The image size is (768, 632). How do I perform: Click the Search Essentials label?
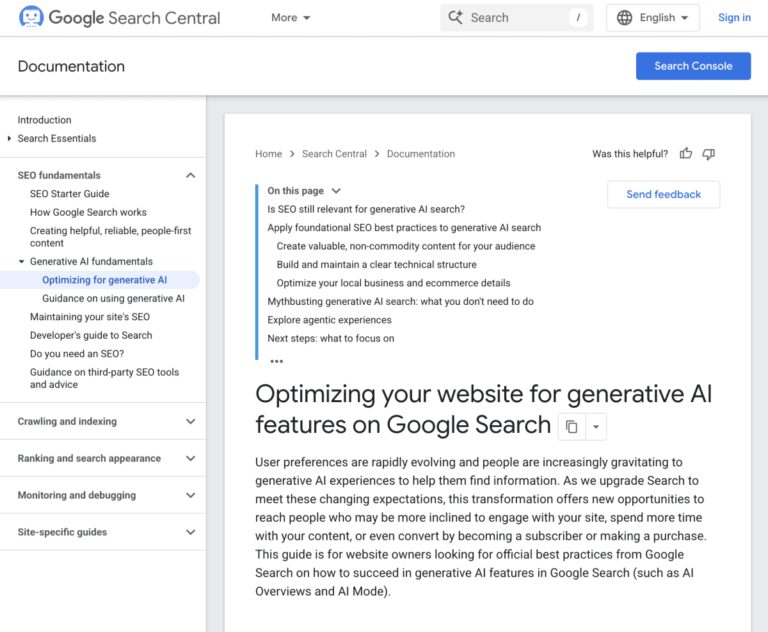coord(57,139)
